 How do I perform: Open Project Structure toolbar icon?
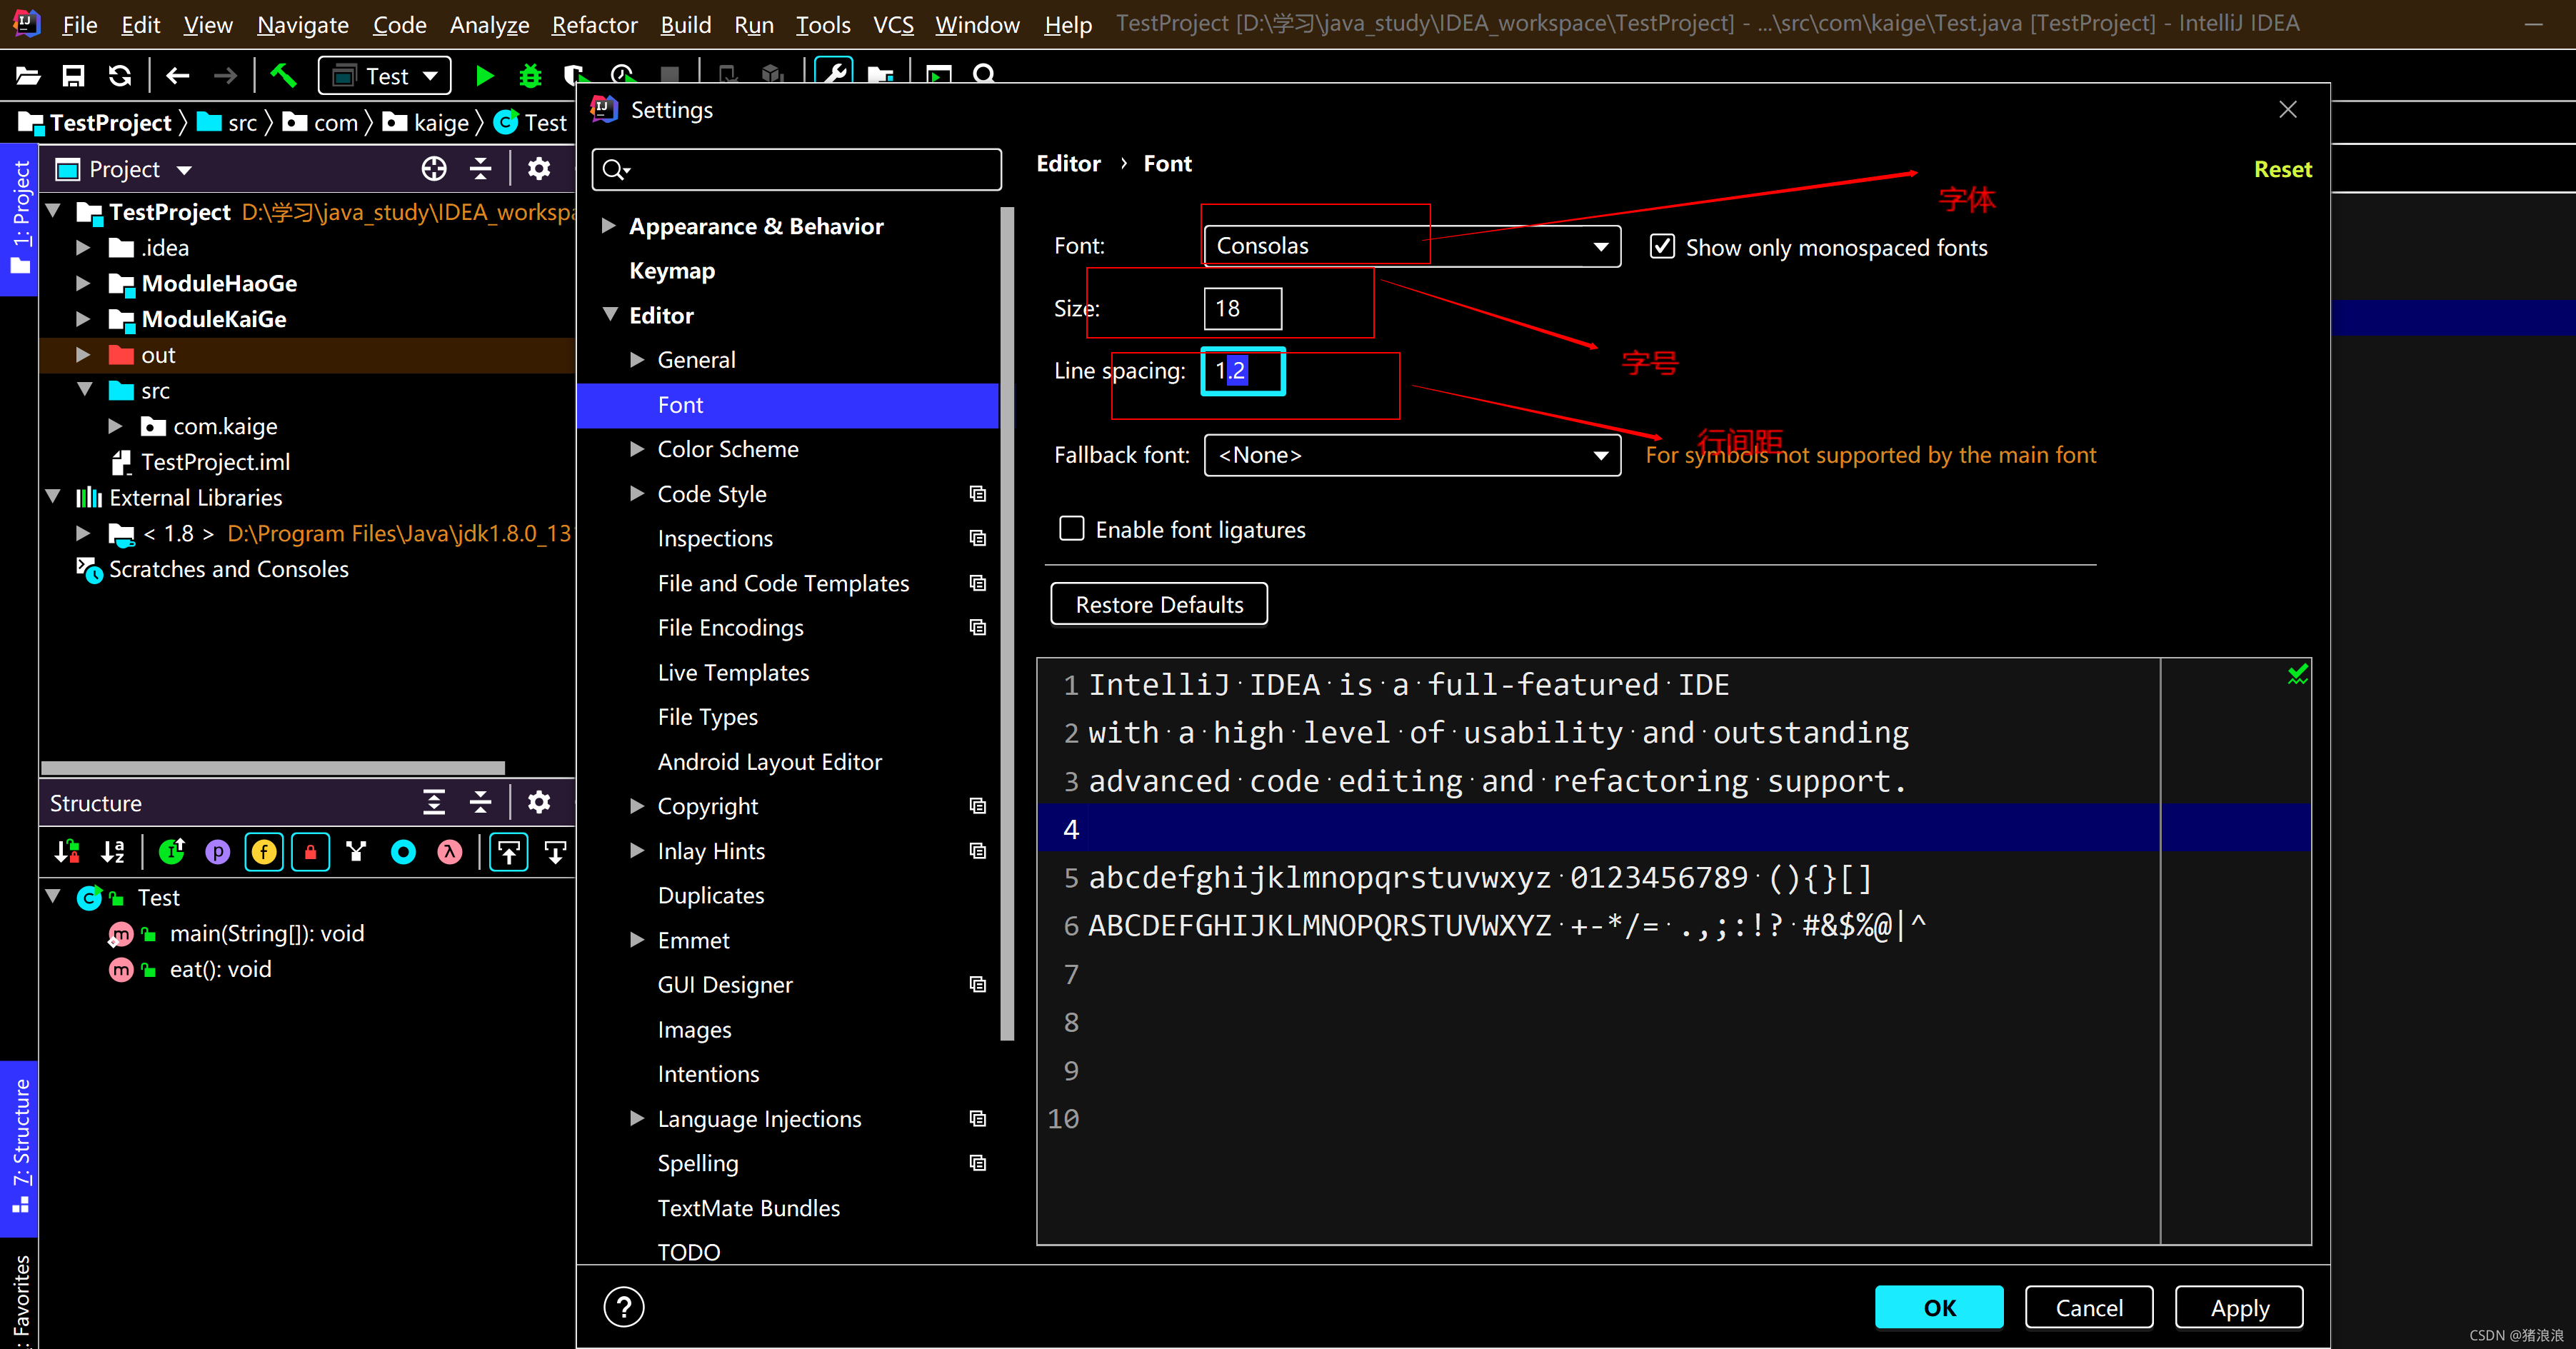coord(880,76)
